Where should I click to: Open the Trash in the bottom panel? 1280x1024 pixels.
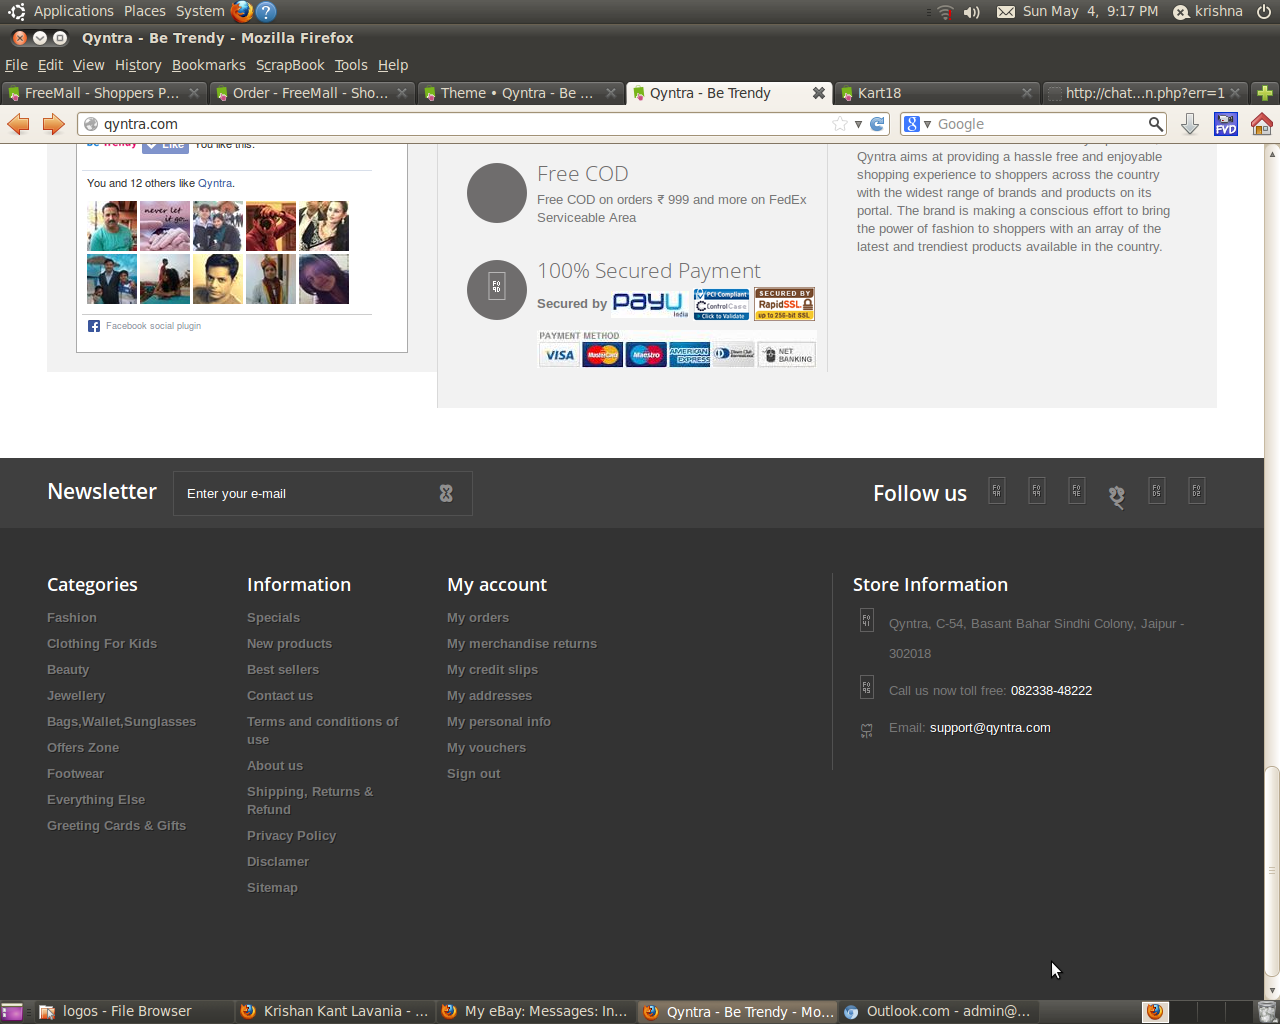[x=1267, y=1012]
